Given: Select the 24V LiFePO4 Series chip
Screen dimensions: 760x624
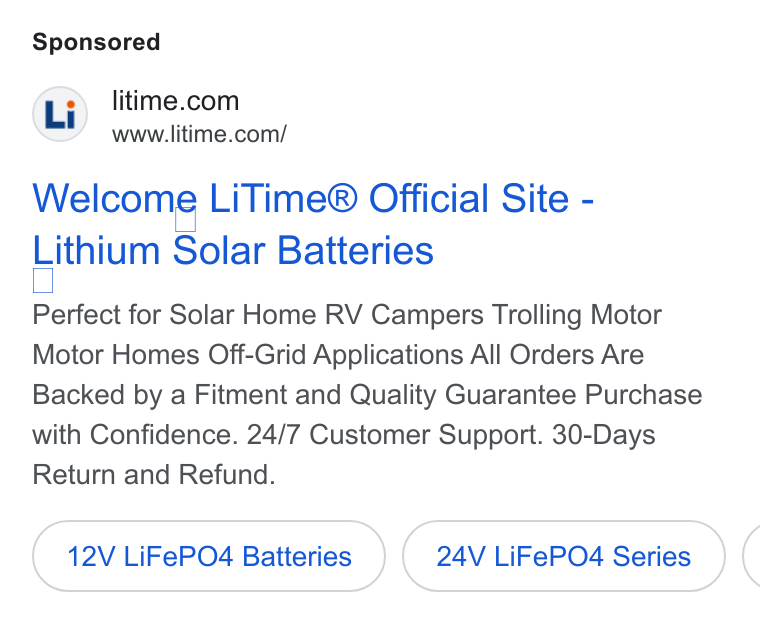Looking at the screenshot, I should (x=564, y=556).
